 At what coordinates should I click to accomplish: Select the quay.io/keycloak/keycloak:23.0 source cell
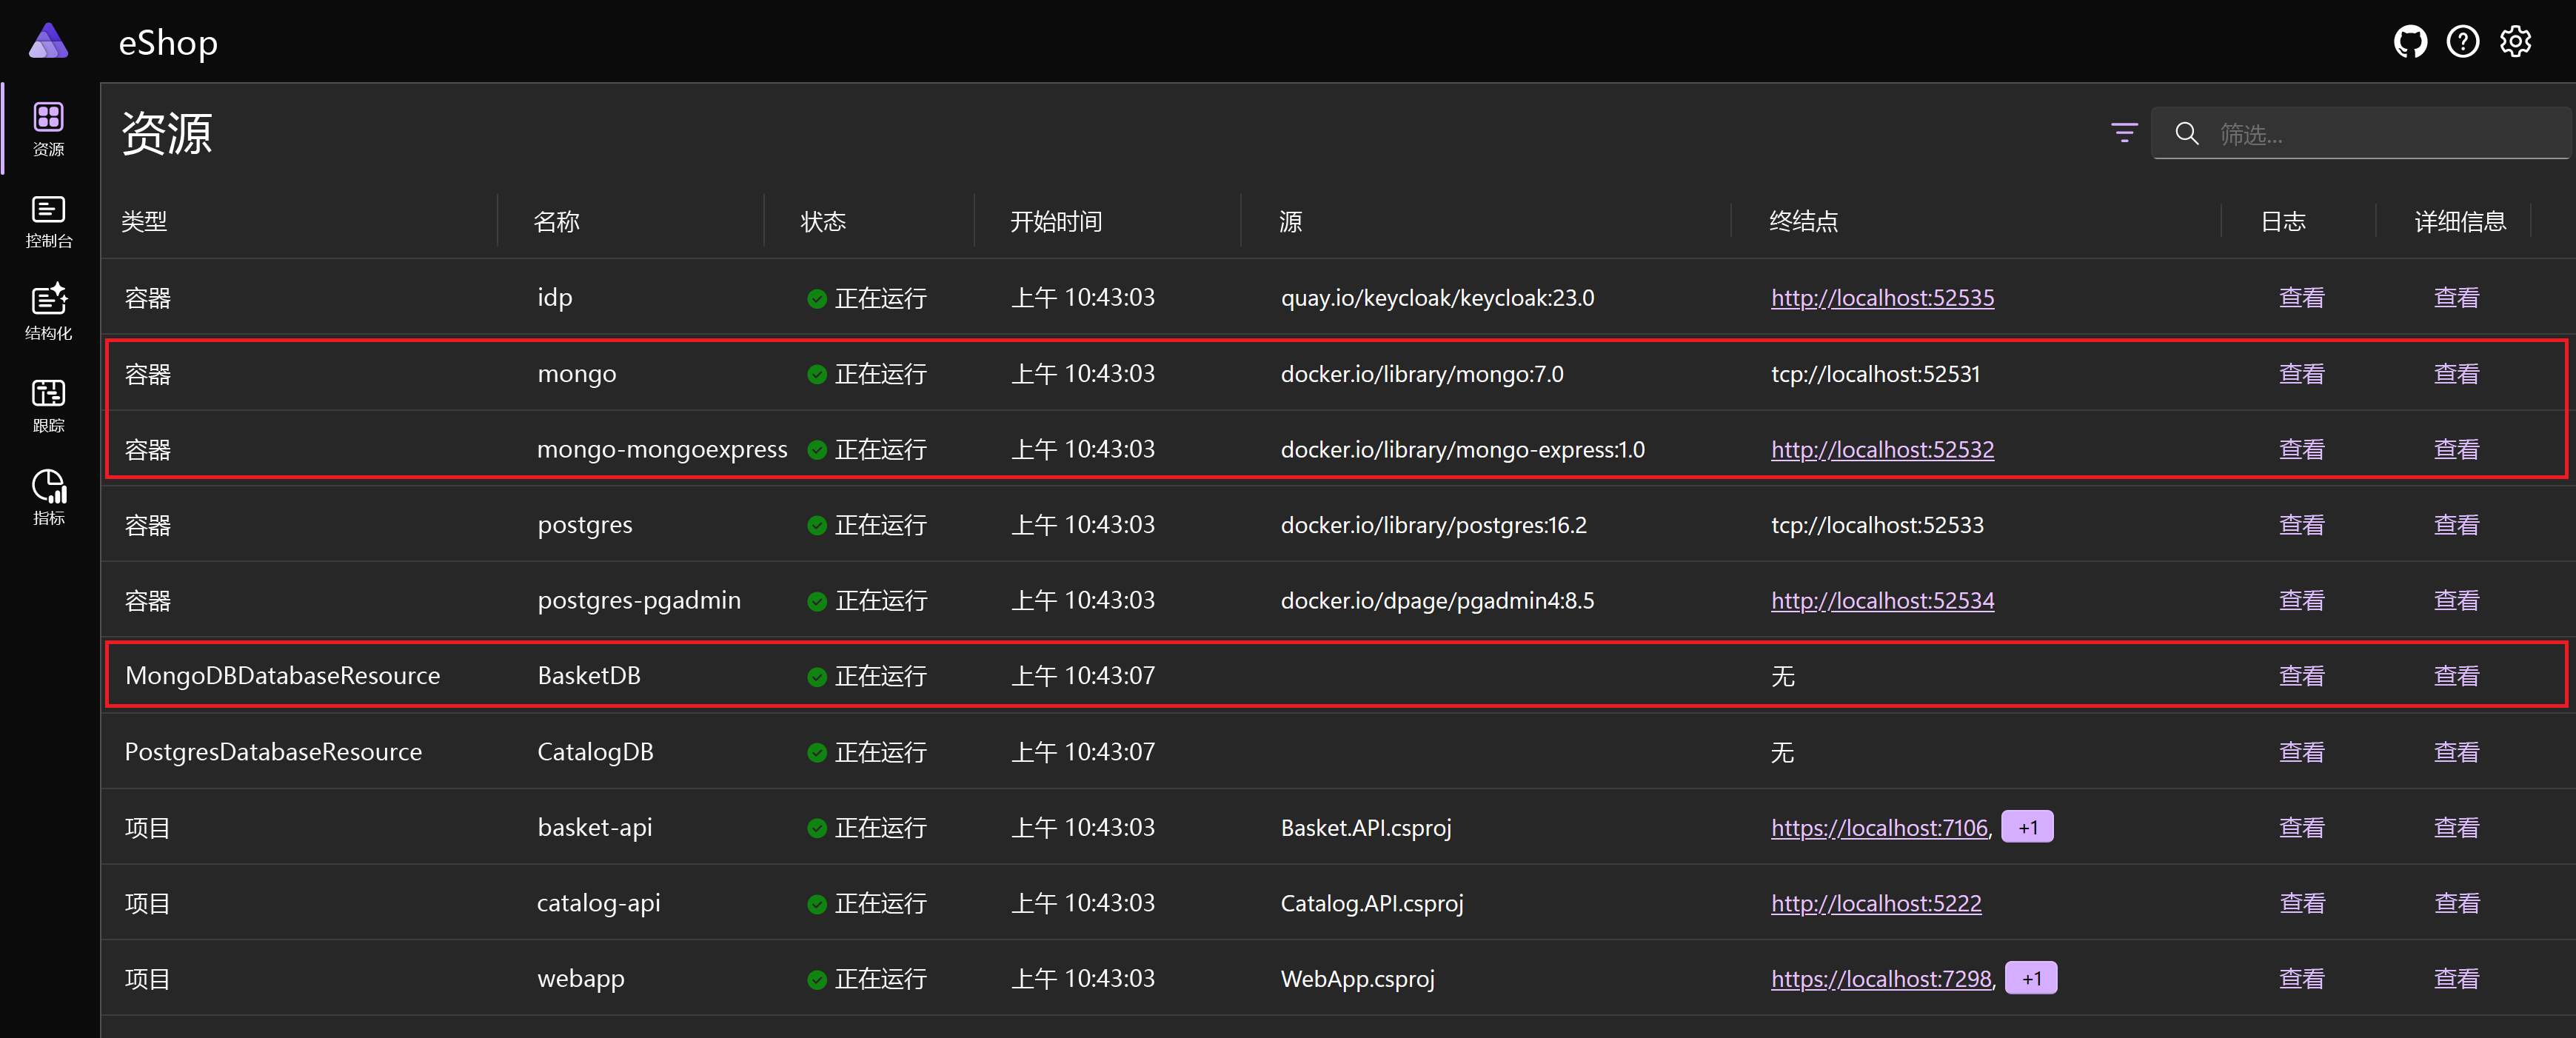coord(1437,298)
